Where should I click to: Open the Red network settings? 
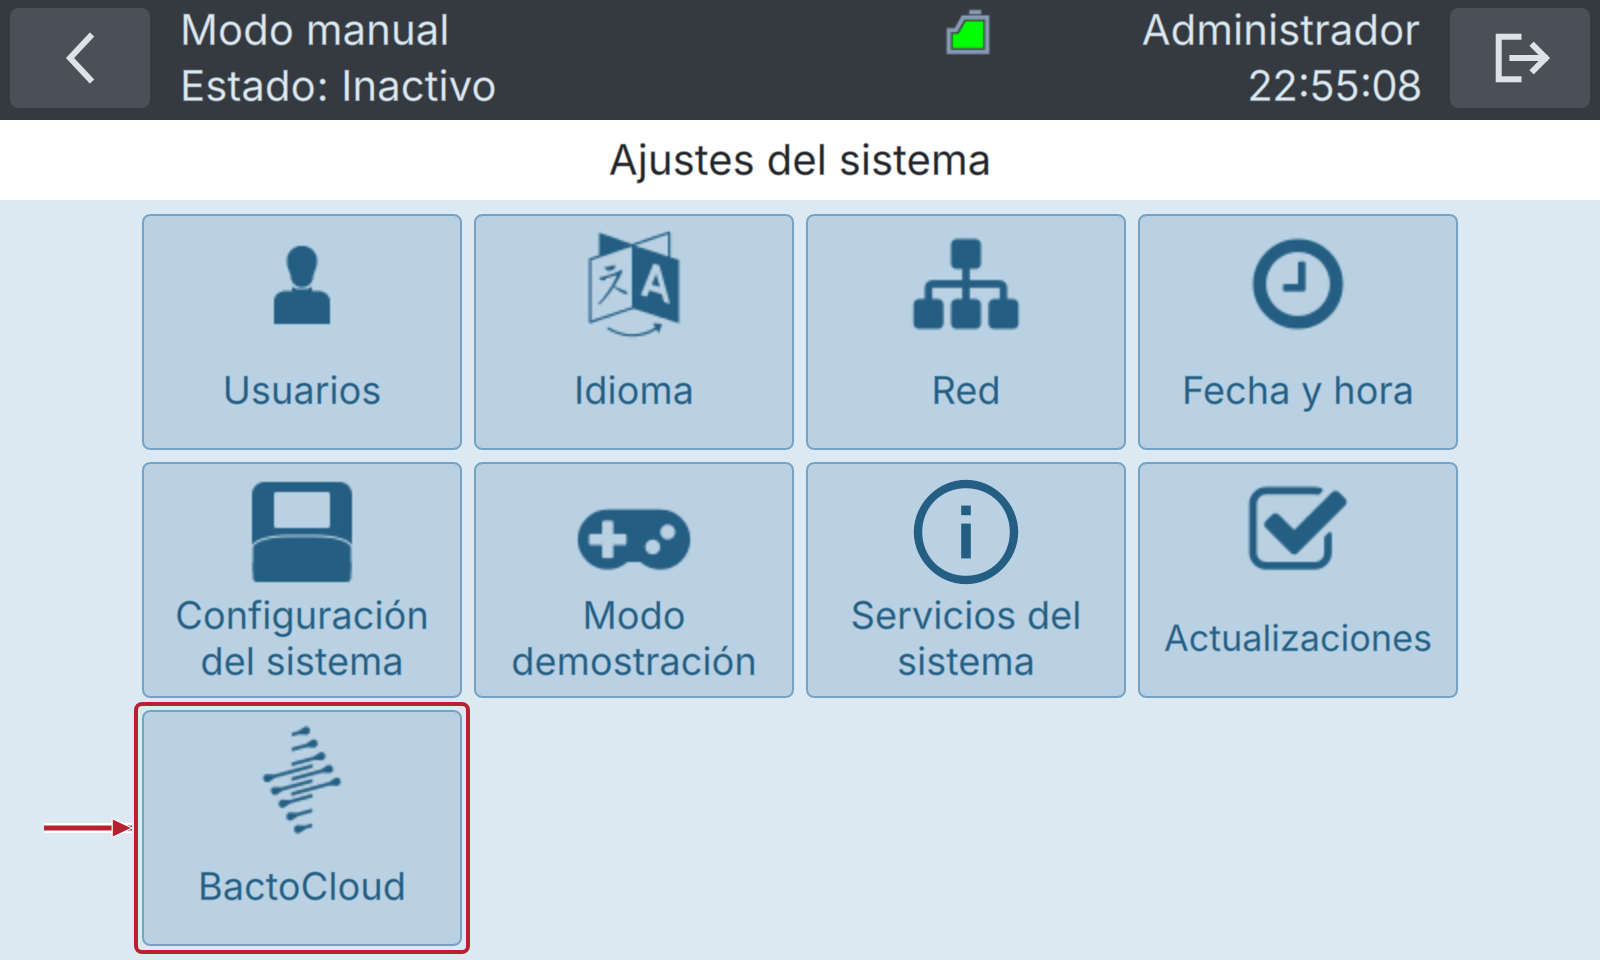point(966,332)
